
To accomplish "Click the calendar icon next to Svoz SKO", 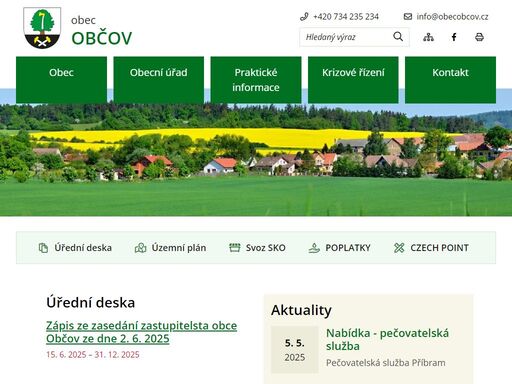I will click(x=235, y=248).
